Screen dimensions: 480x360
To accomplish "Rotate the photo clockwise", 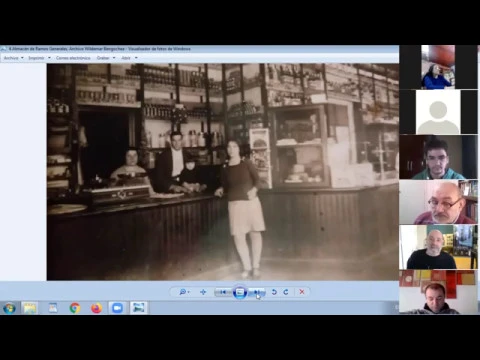I will coord(286,292).
